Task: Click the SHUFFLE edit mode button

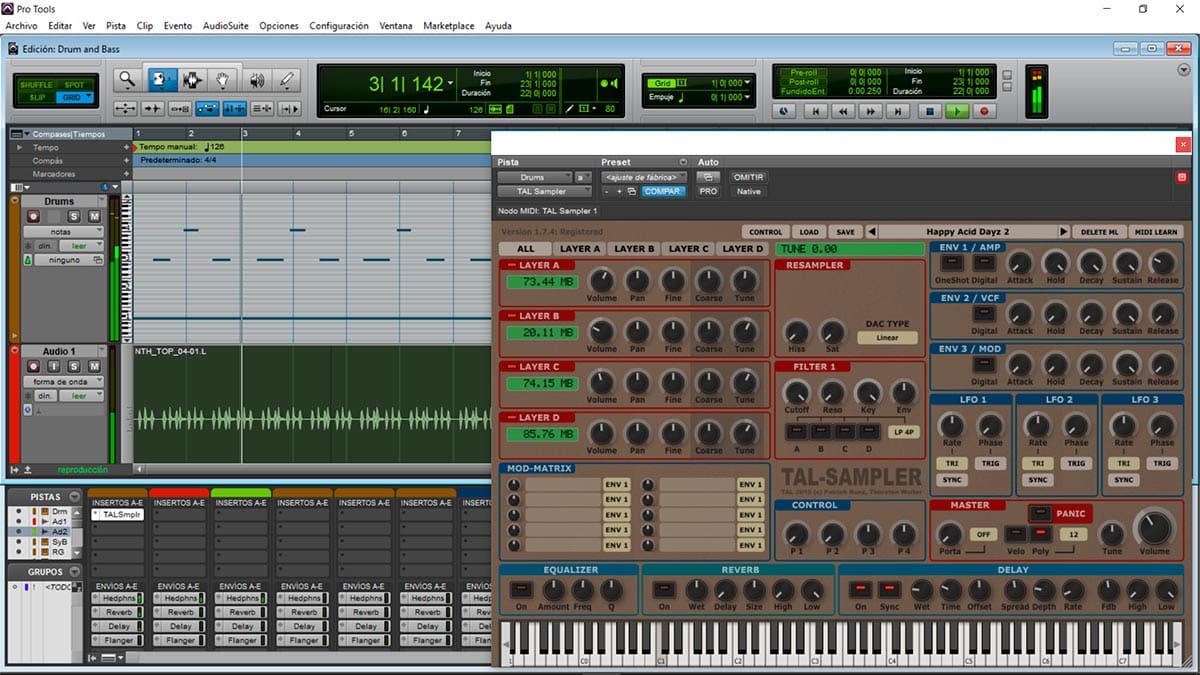Action: coord(36,84)
